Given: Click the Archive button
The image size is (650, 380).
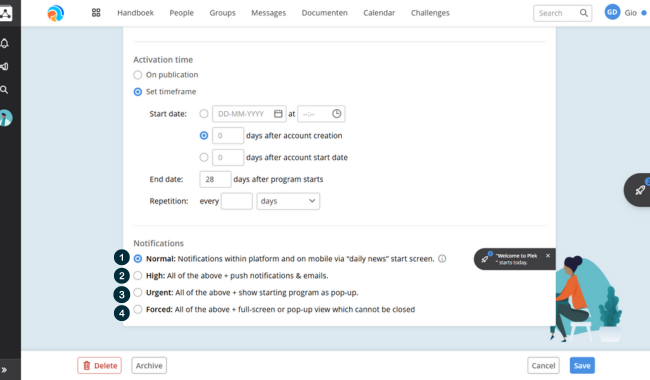Looking at the screenshot, I should [149, 365].
